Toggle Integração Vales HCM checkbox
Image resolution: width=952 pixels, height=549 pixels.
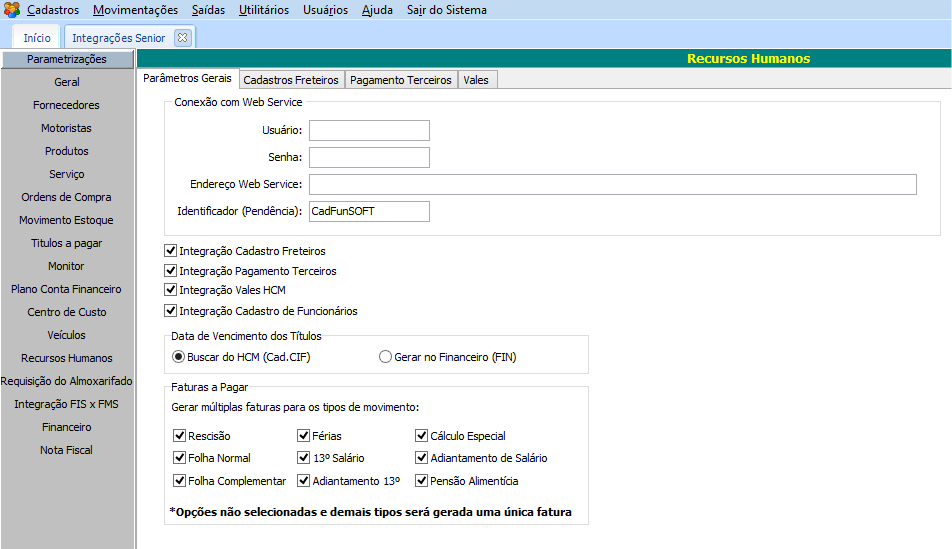pos(171,290)
